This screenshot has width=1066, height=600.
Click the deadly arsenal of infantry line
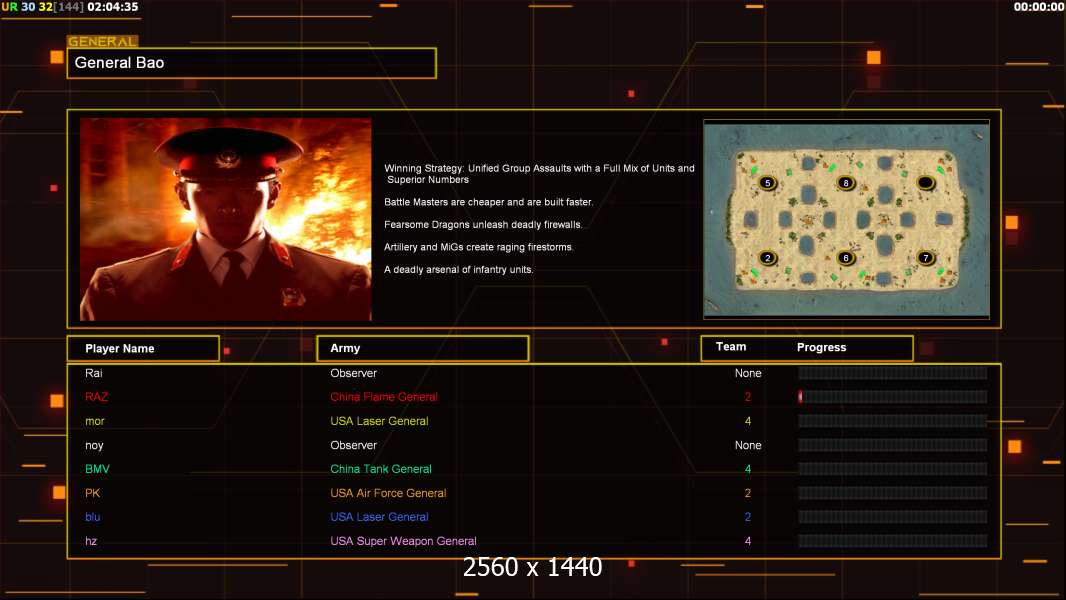pos(458,270)
